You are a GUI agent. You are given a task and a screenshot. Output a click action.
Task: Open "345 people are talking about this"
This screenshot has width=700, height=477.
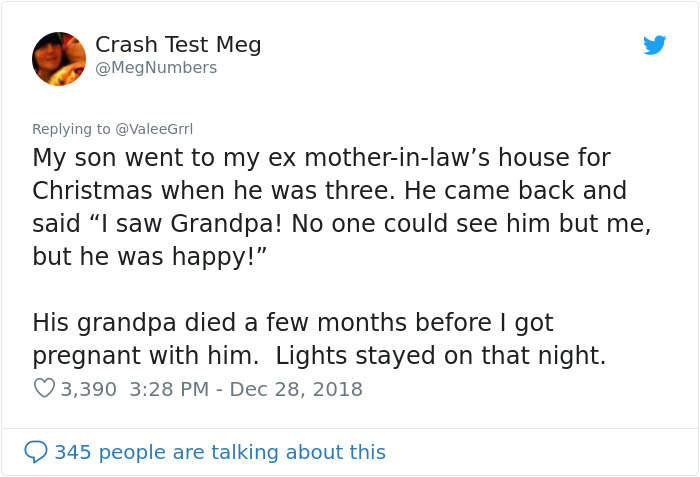tap(219, 452)
